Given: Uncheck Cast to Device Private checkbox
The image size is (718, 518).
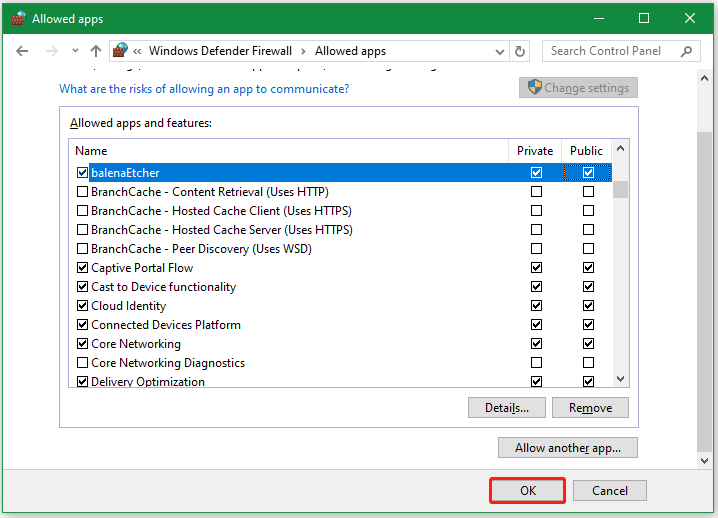Looking at the screenshot, I should (536, 287).
